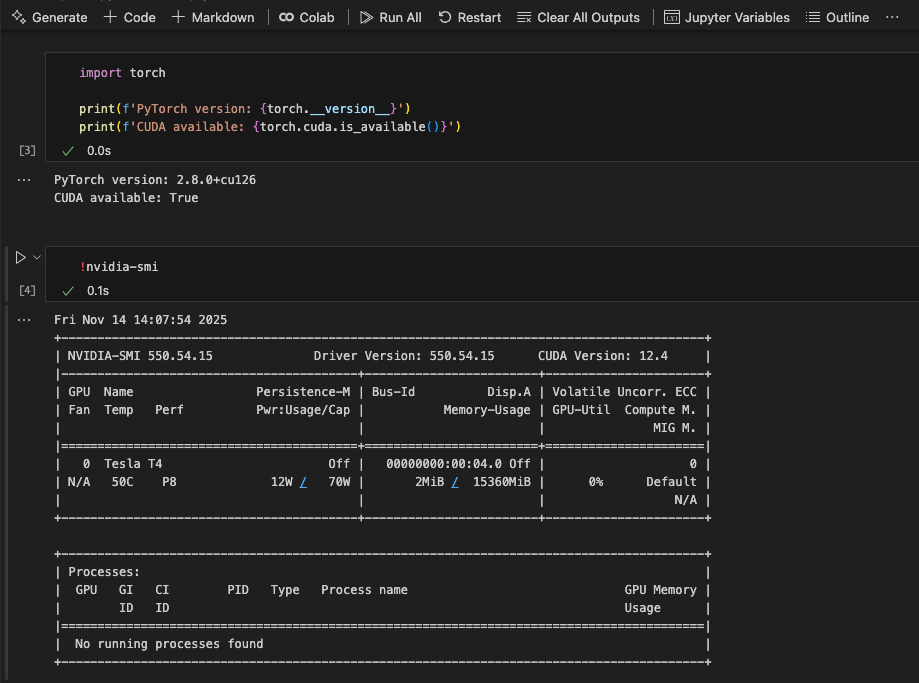Collapse the nvidia-smi cell using its left bar

click(8, 272)
